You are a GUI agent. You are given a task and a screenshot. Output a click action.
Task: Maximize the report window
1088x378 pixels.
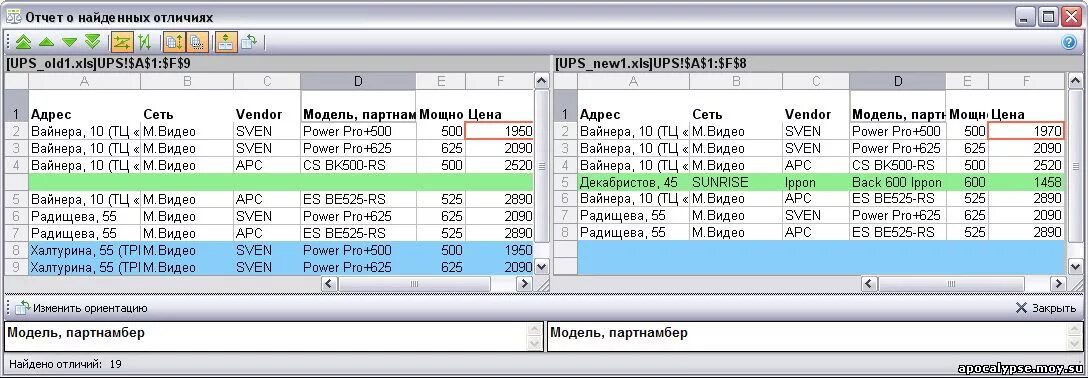pos(1048,17)
